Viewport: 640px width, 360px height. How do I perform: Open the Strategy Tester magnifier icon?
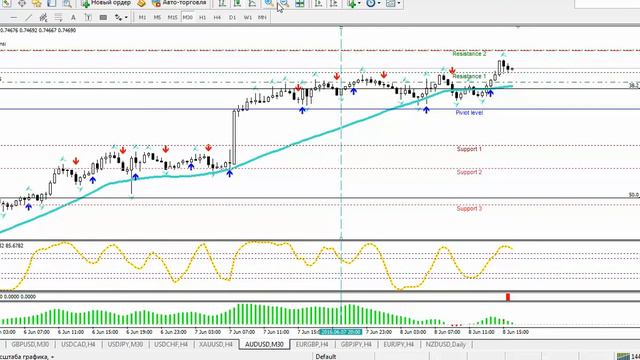point(67,3)
